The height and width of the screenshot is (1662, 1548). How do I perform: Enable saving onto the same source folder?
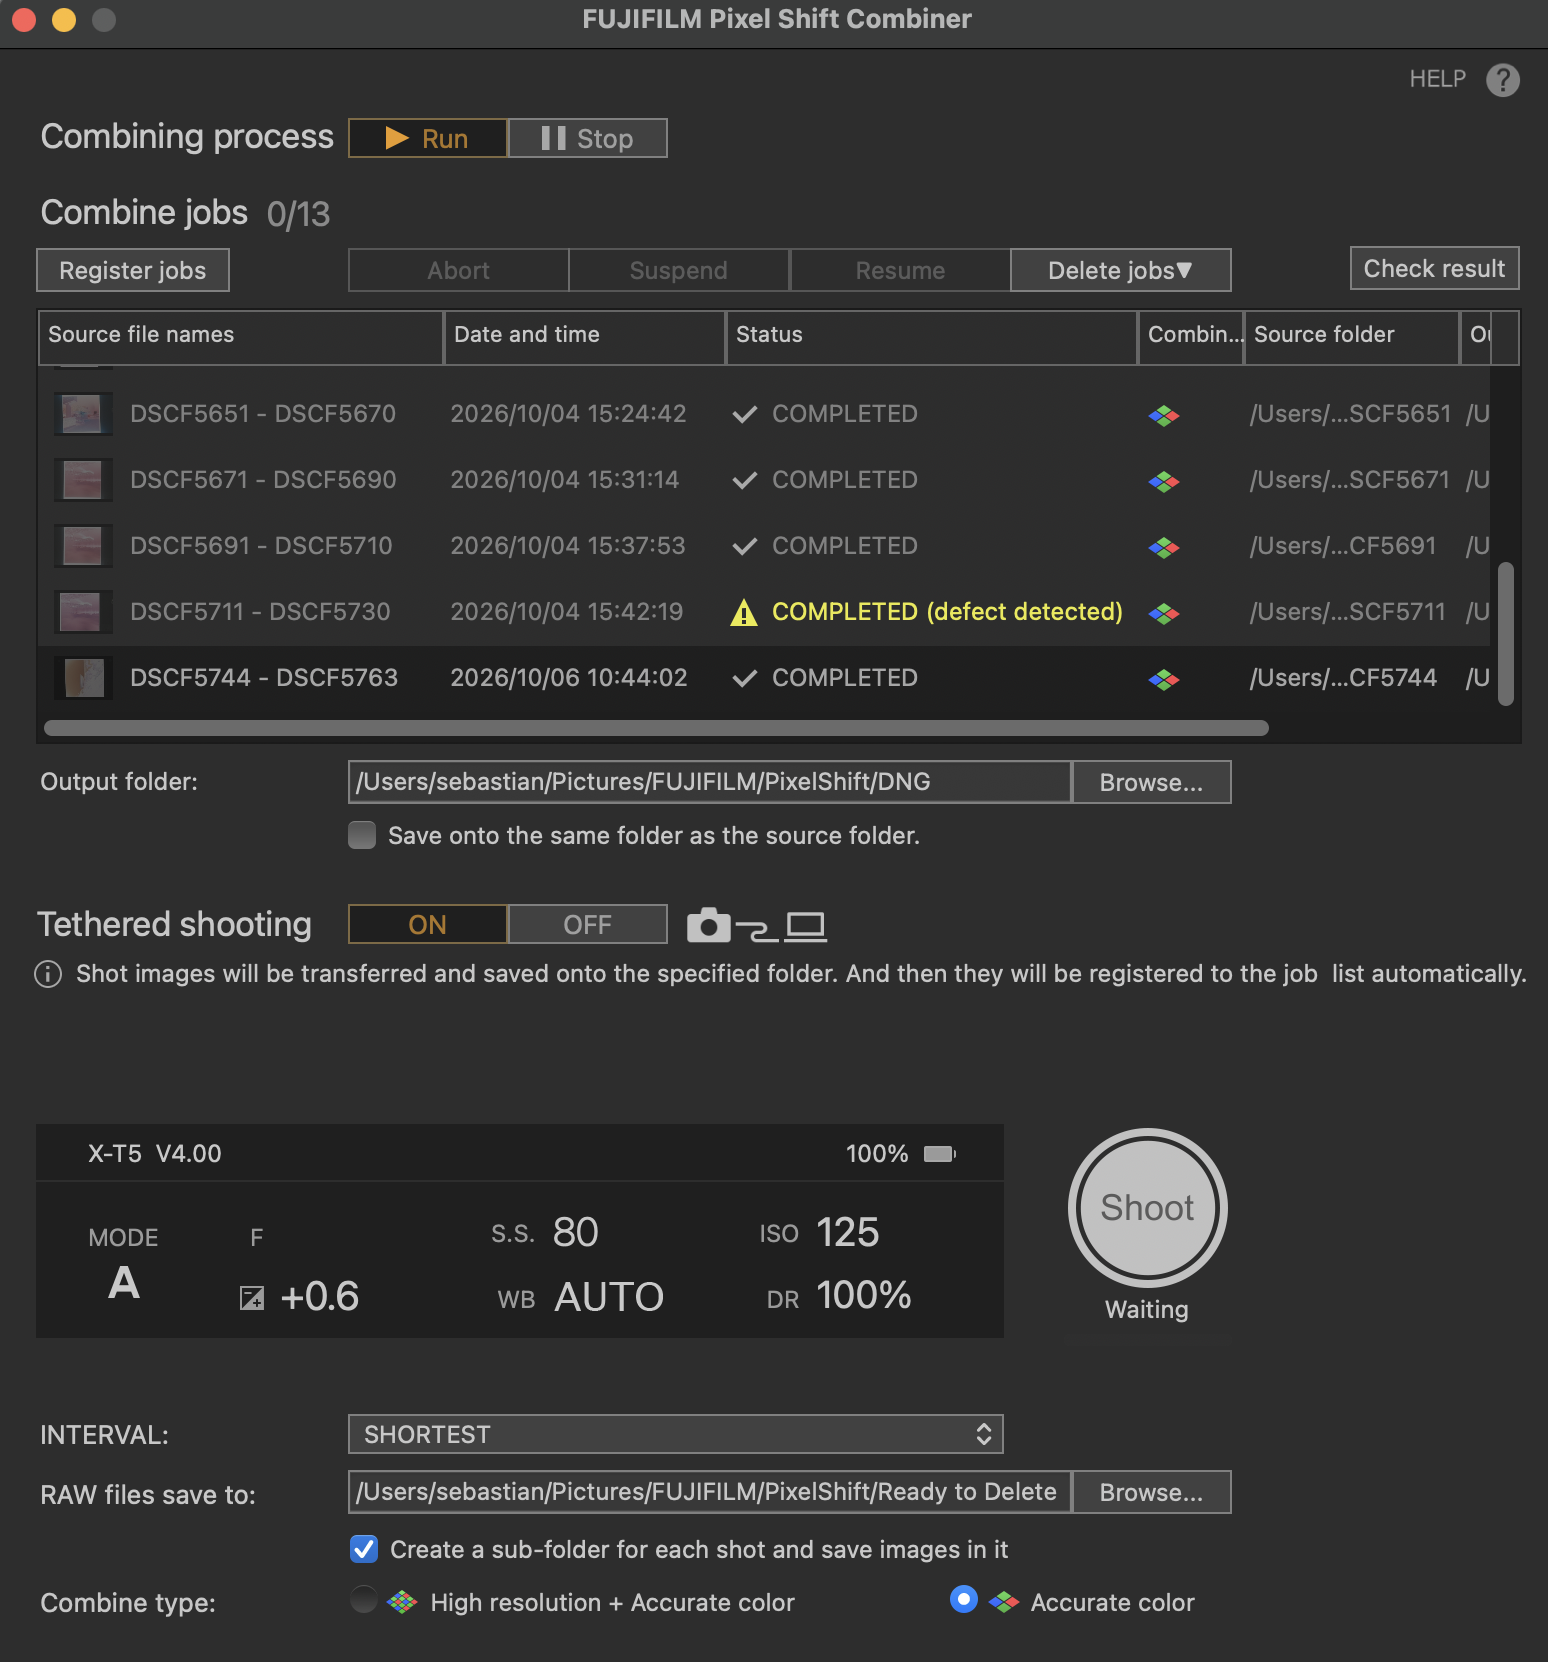362,835
